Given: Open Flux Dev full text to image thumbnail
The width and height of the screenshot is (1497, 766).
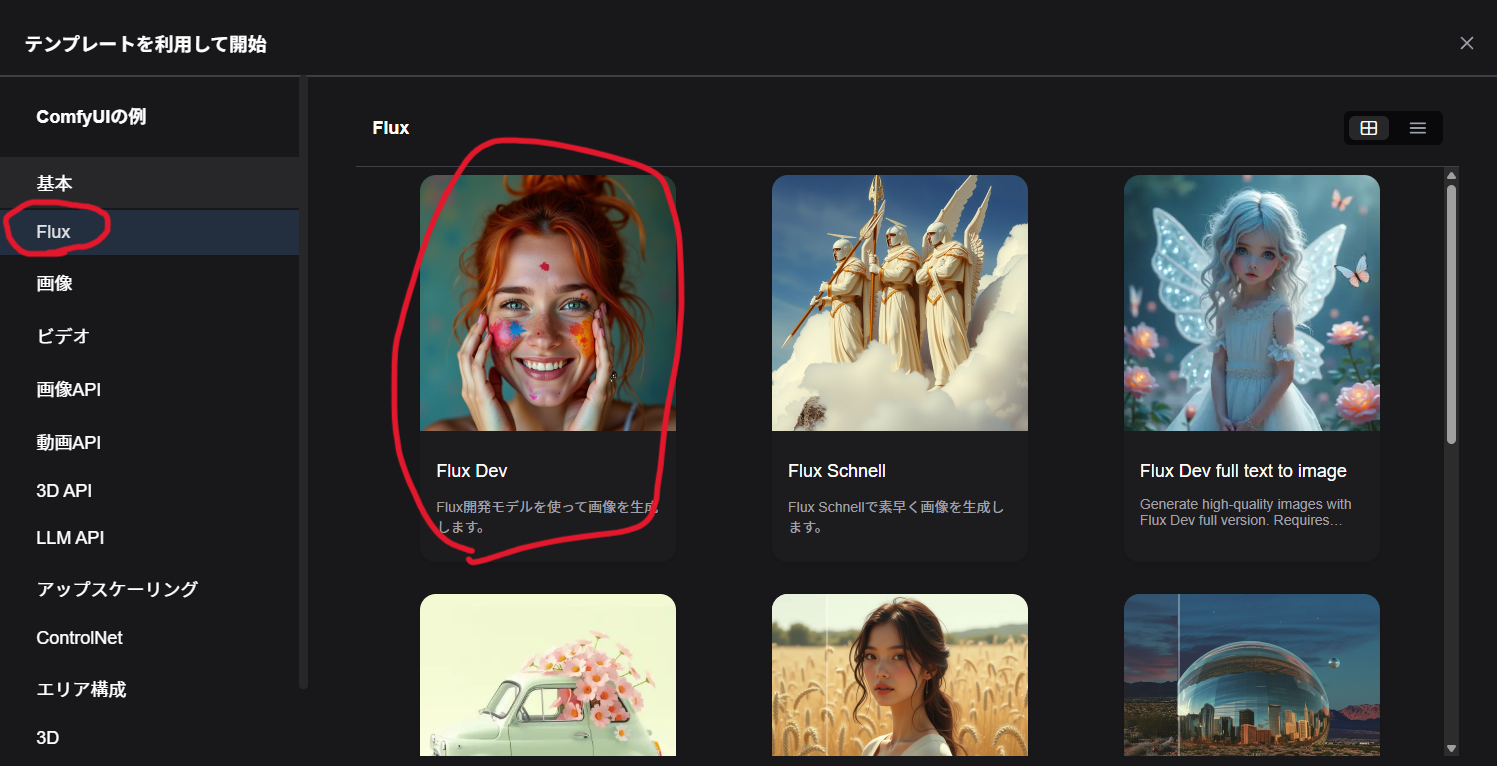Looking at the screenshot, I should pyautogui.click(x=1252, y=303).
